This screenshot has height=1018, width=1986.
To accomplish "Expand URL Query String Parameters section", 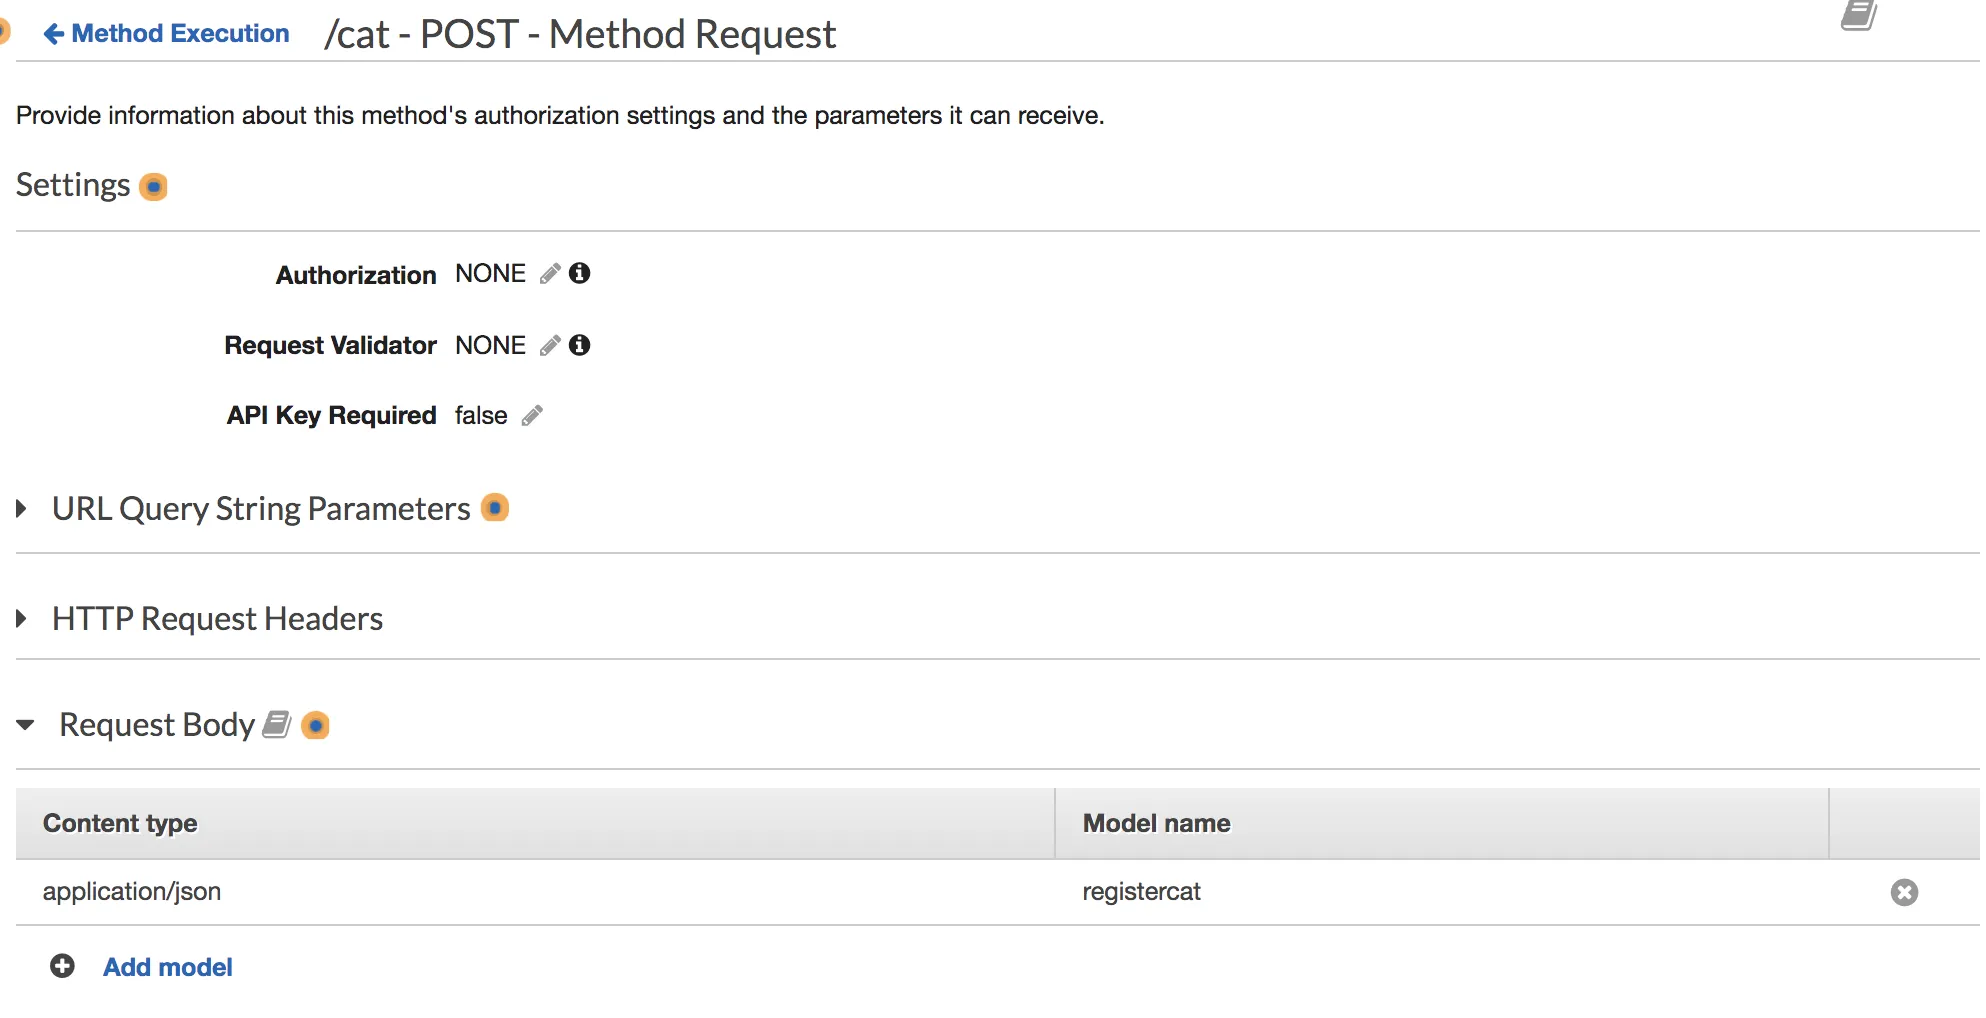I will [x=21, y=508].
